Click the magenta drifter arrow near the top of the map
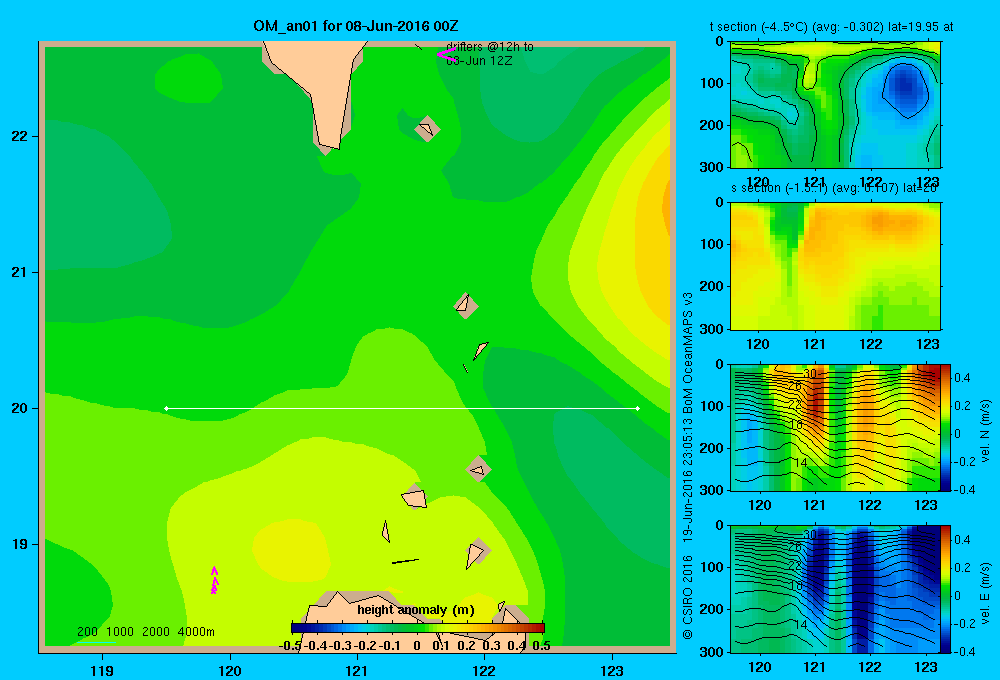 pyautogui.click(x=445, y=55)
